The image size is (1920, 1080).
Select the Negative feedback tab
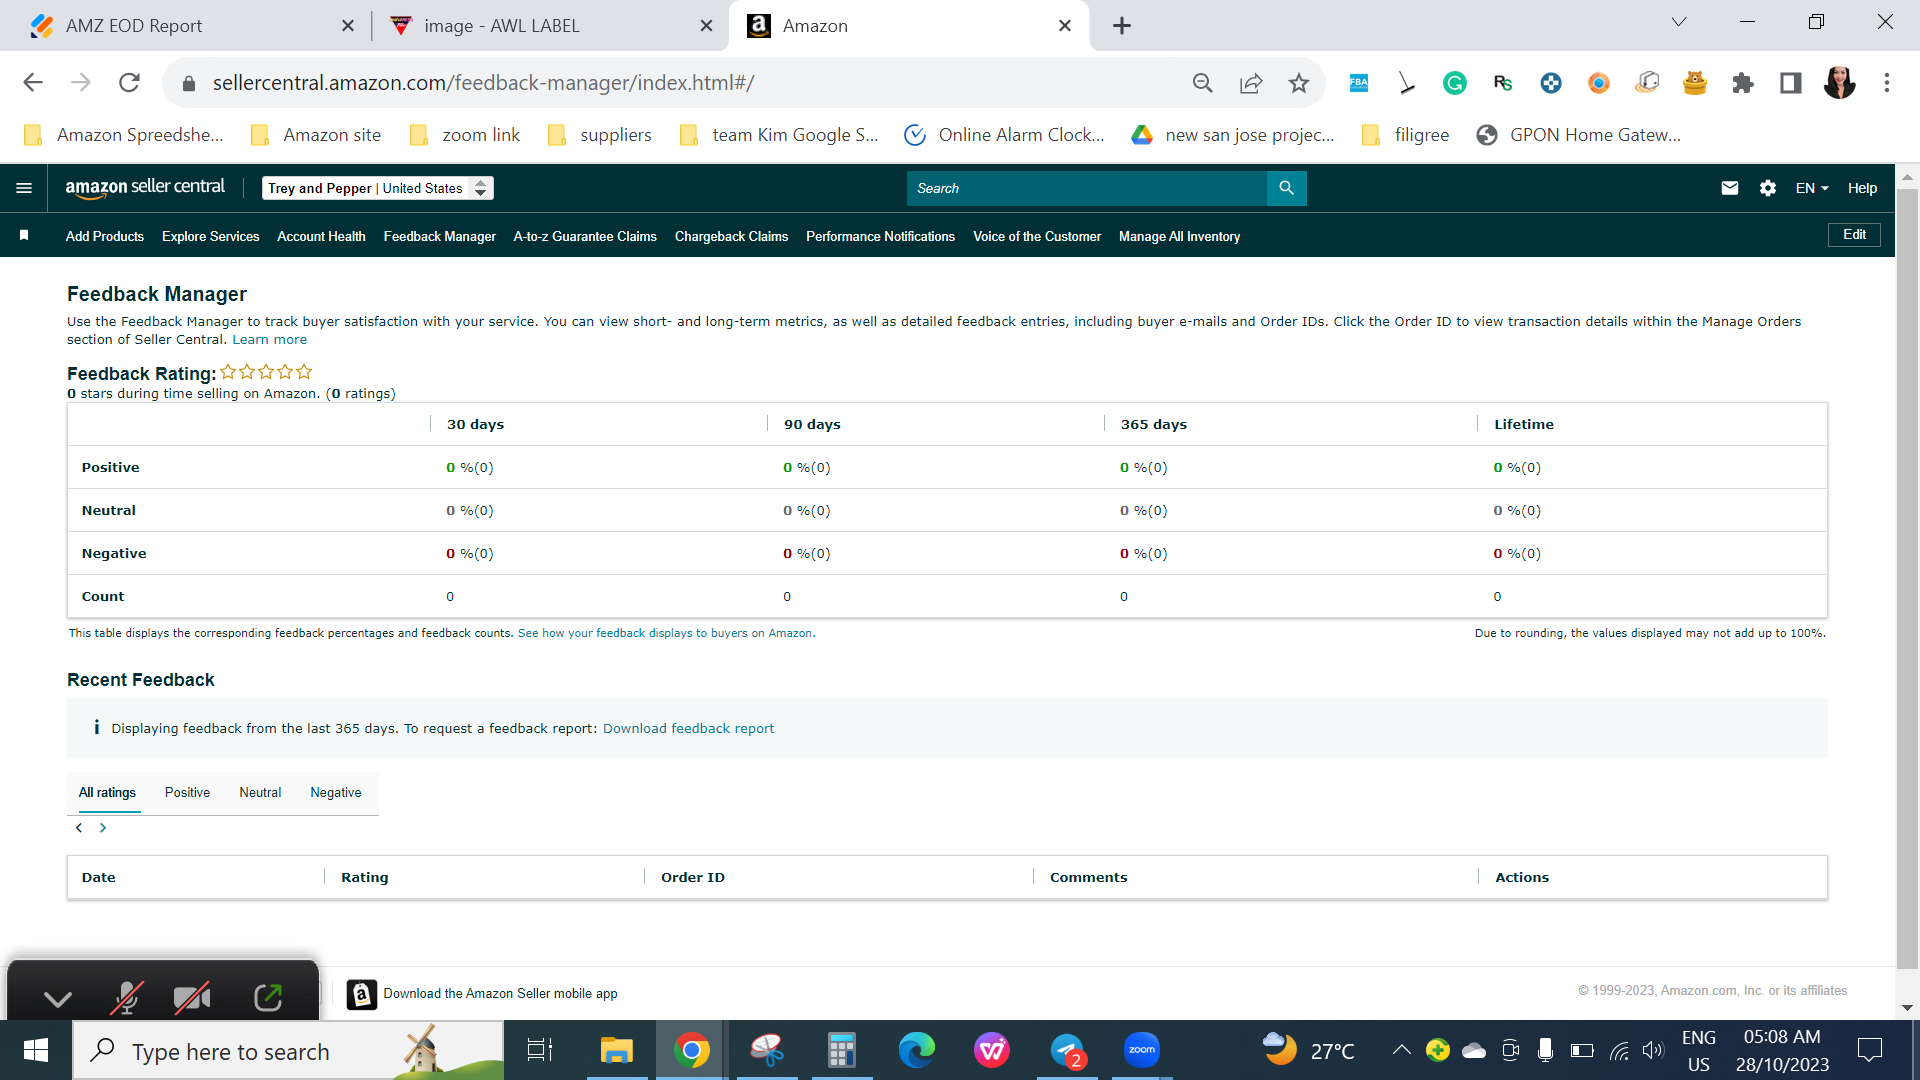click(x=336, y=792)
